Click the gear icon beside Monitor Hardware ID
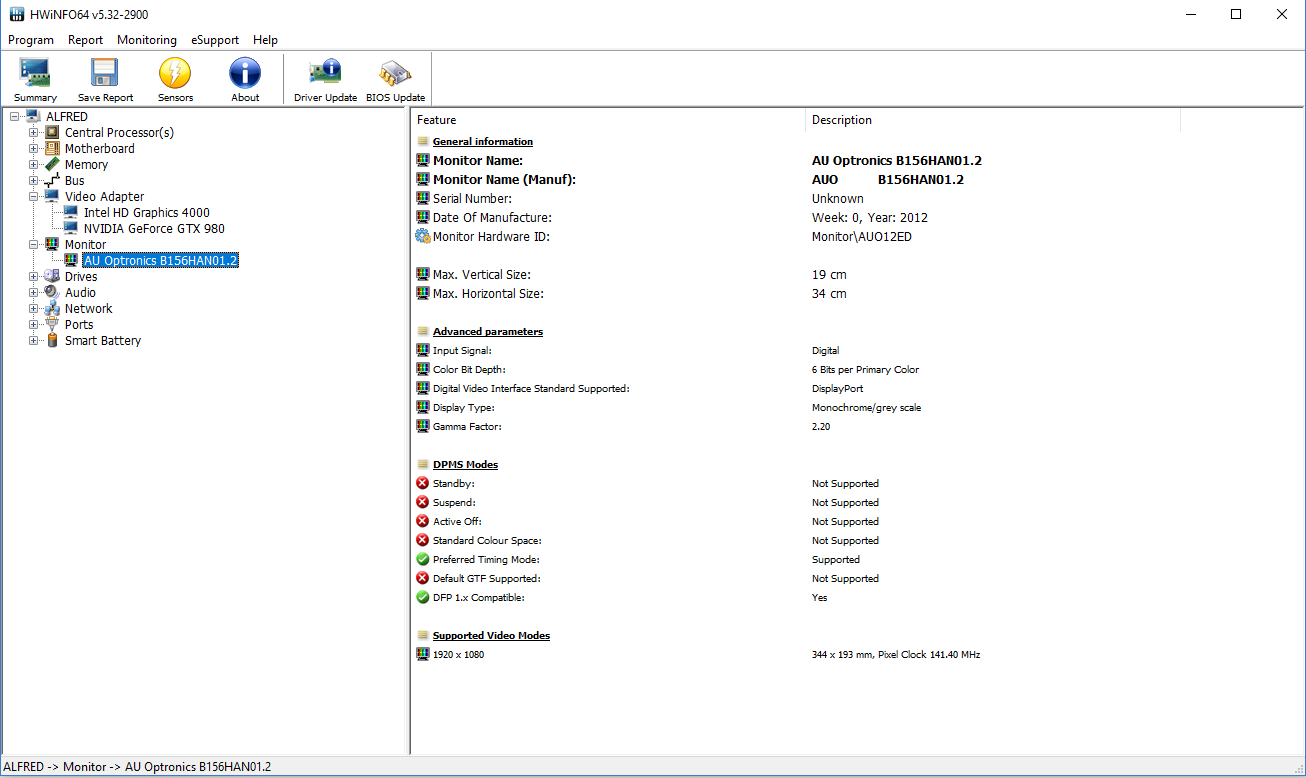 pyautogui.click(x=422, y=237)
